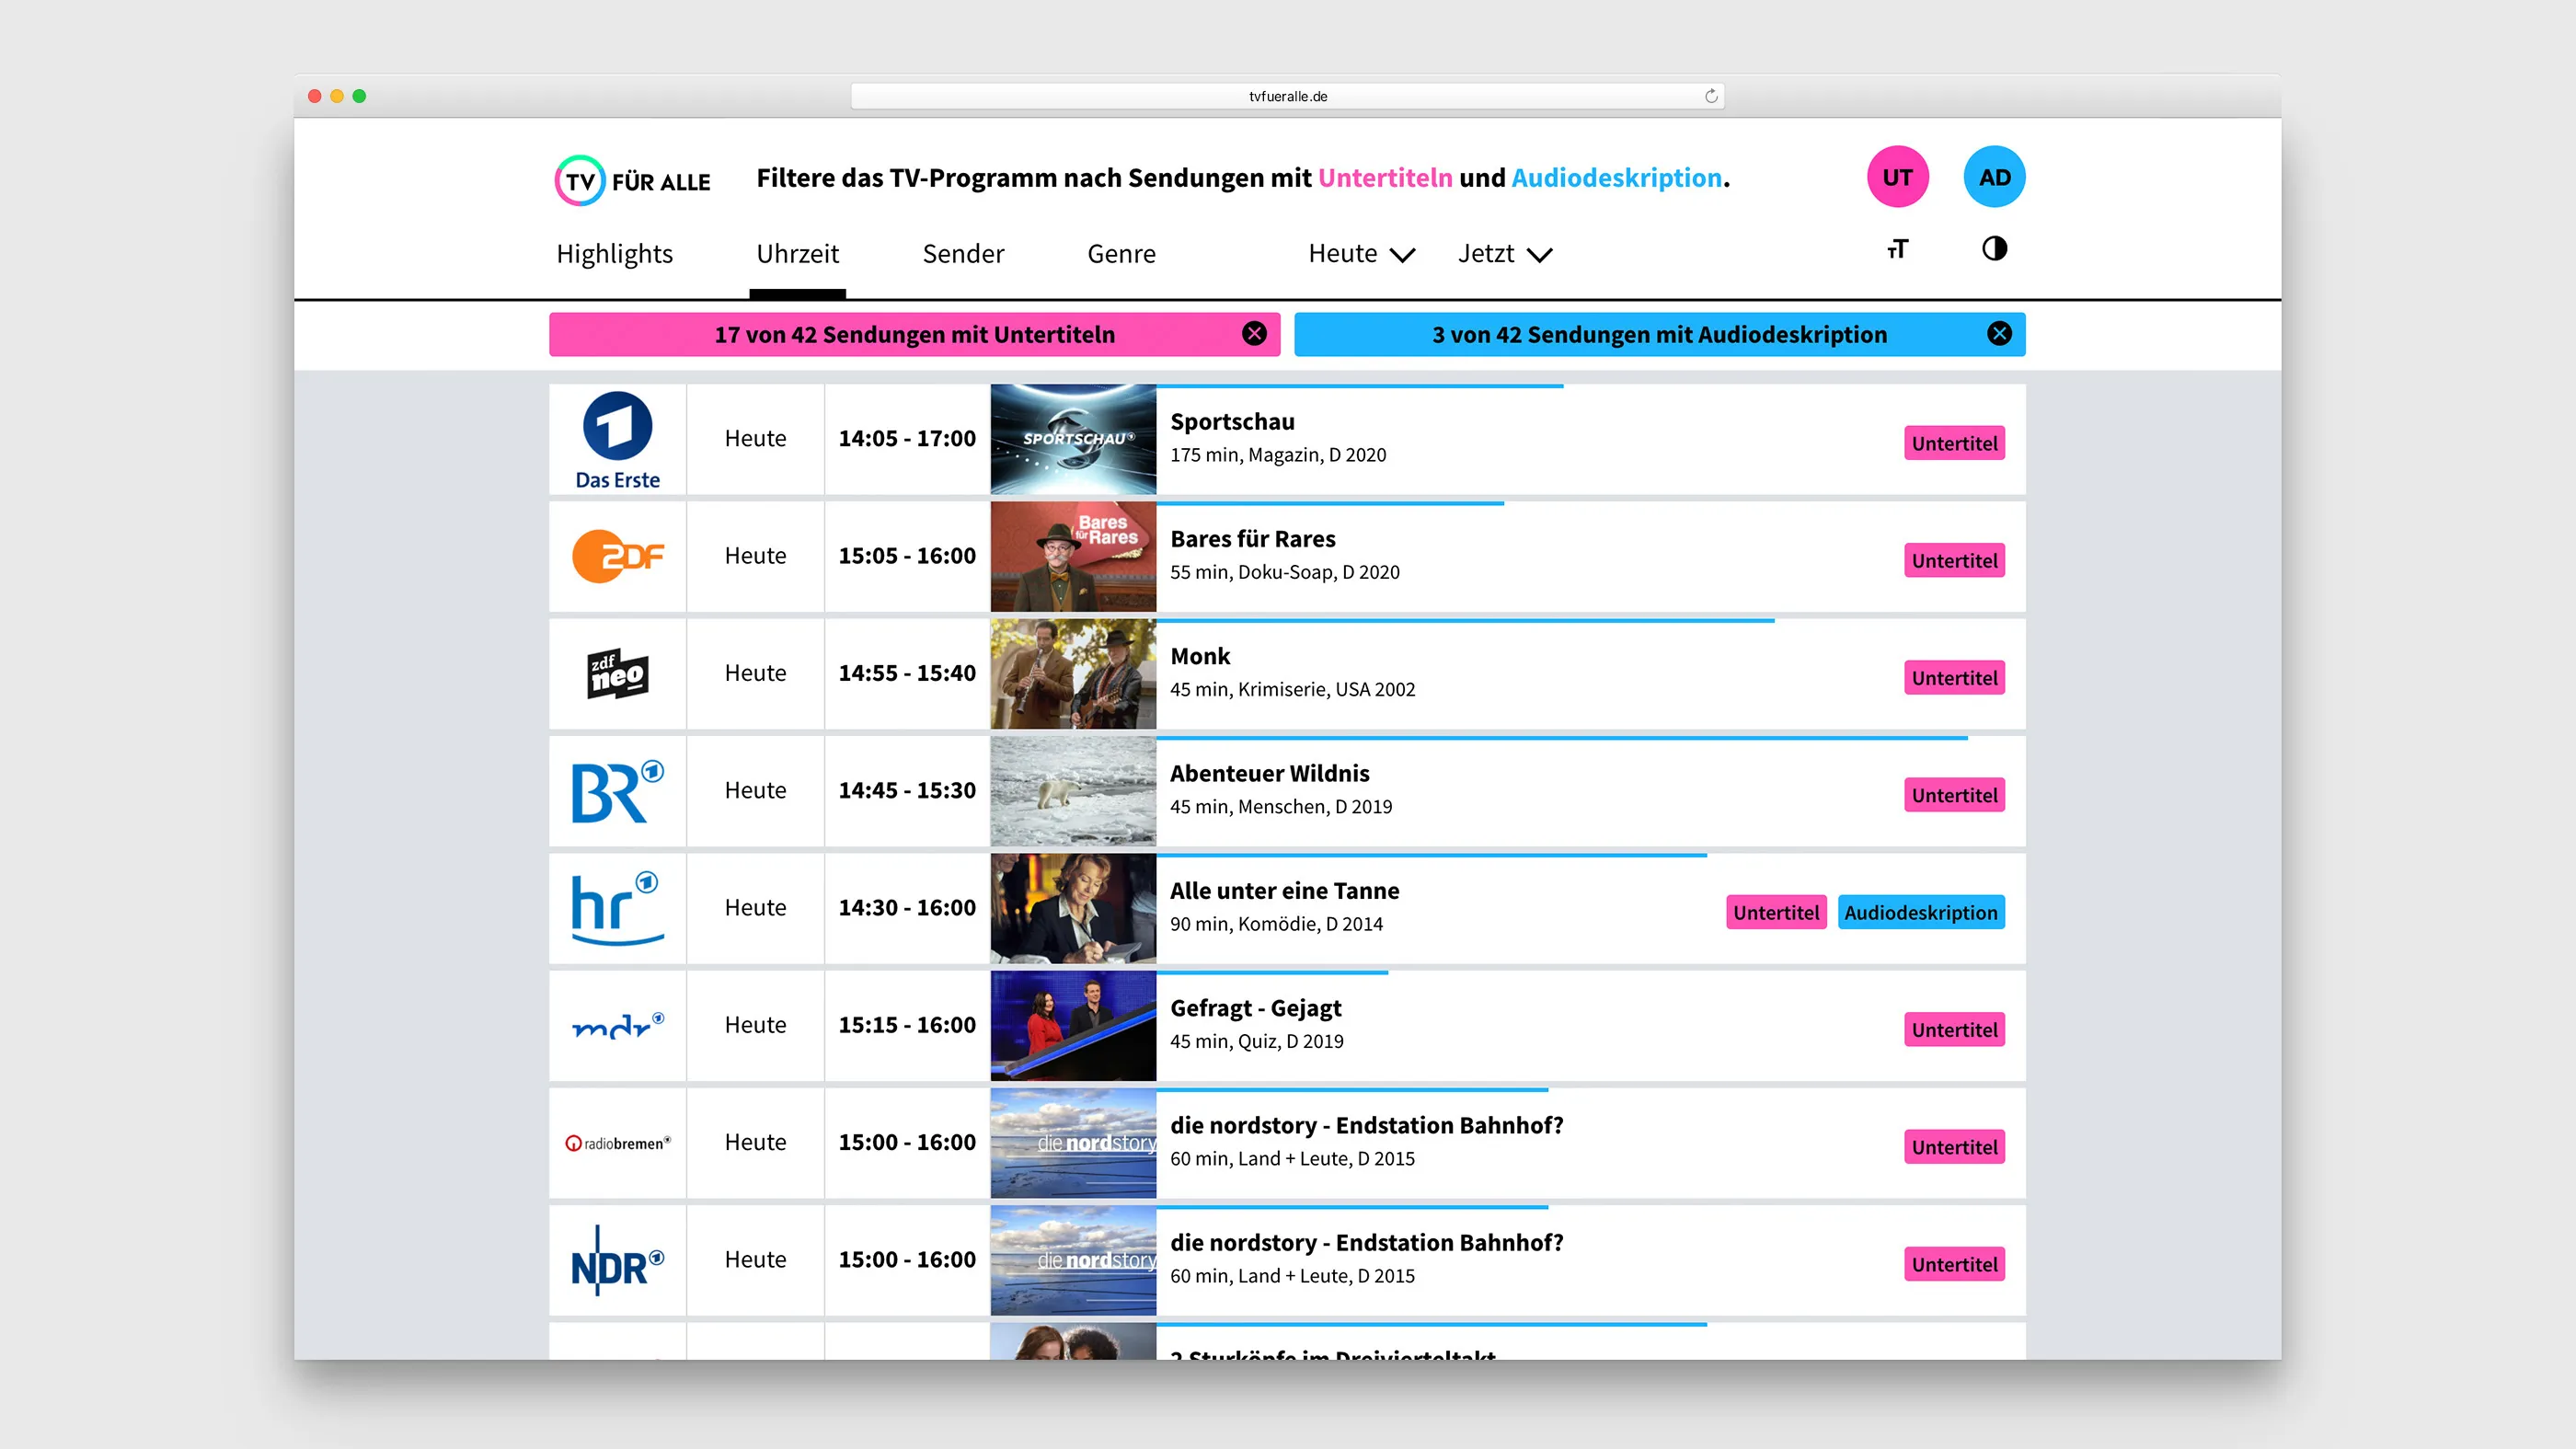
Task: Click the Untertitel tag on Monk
Action: 1954,678
